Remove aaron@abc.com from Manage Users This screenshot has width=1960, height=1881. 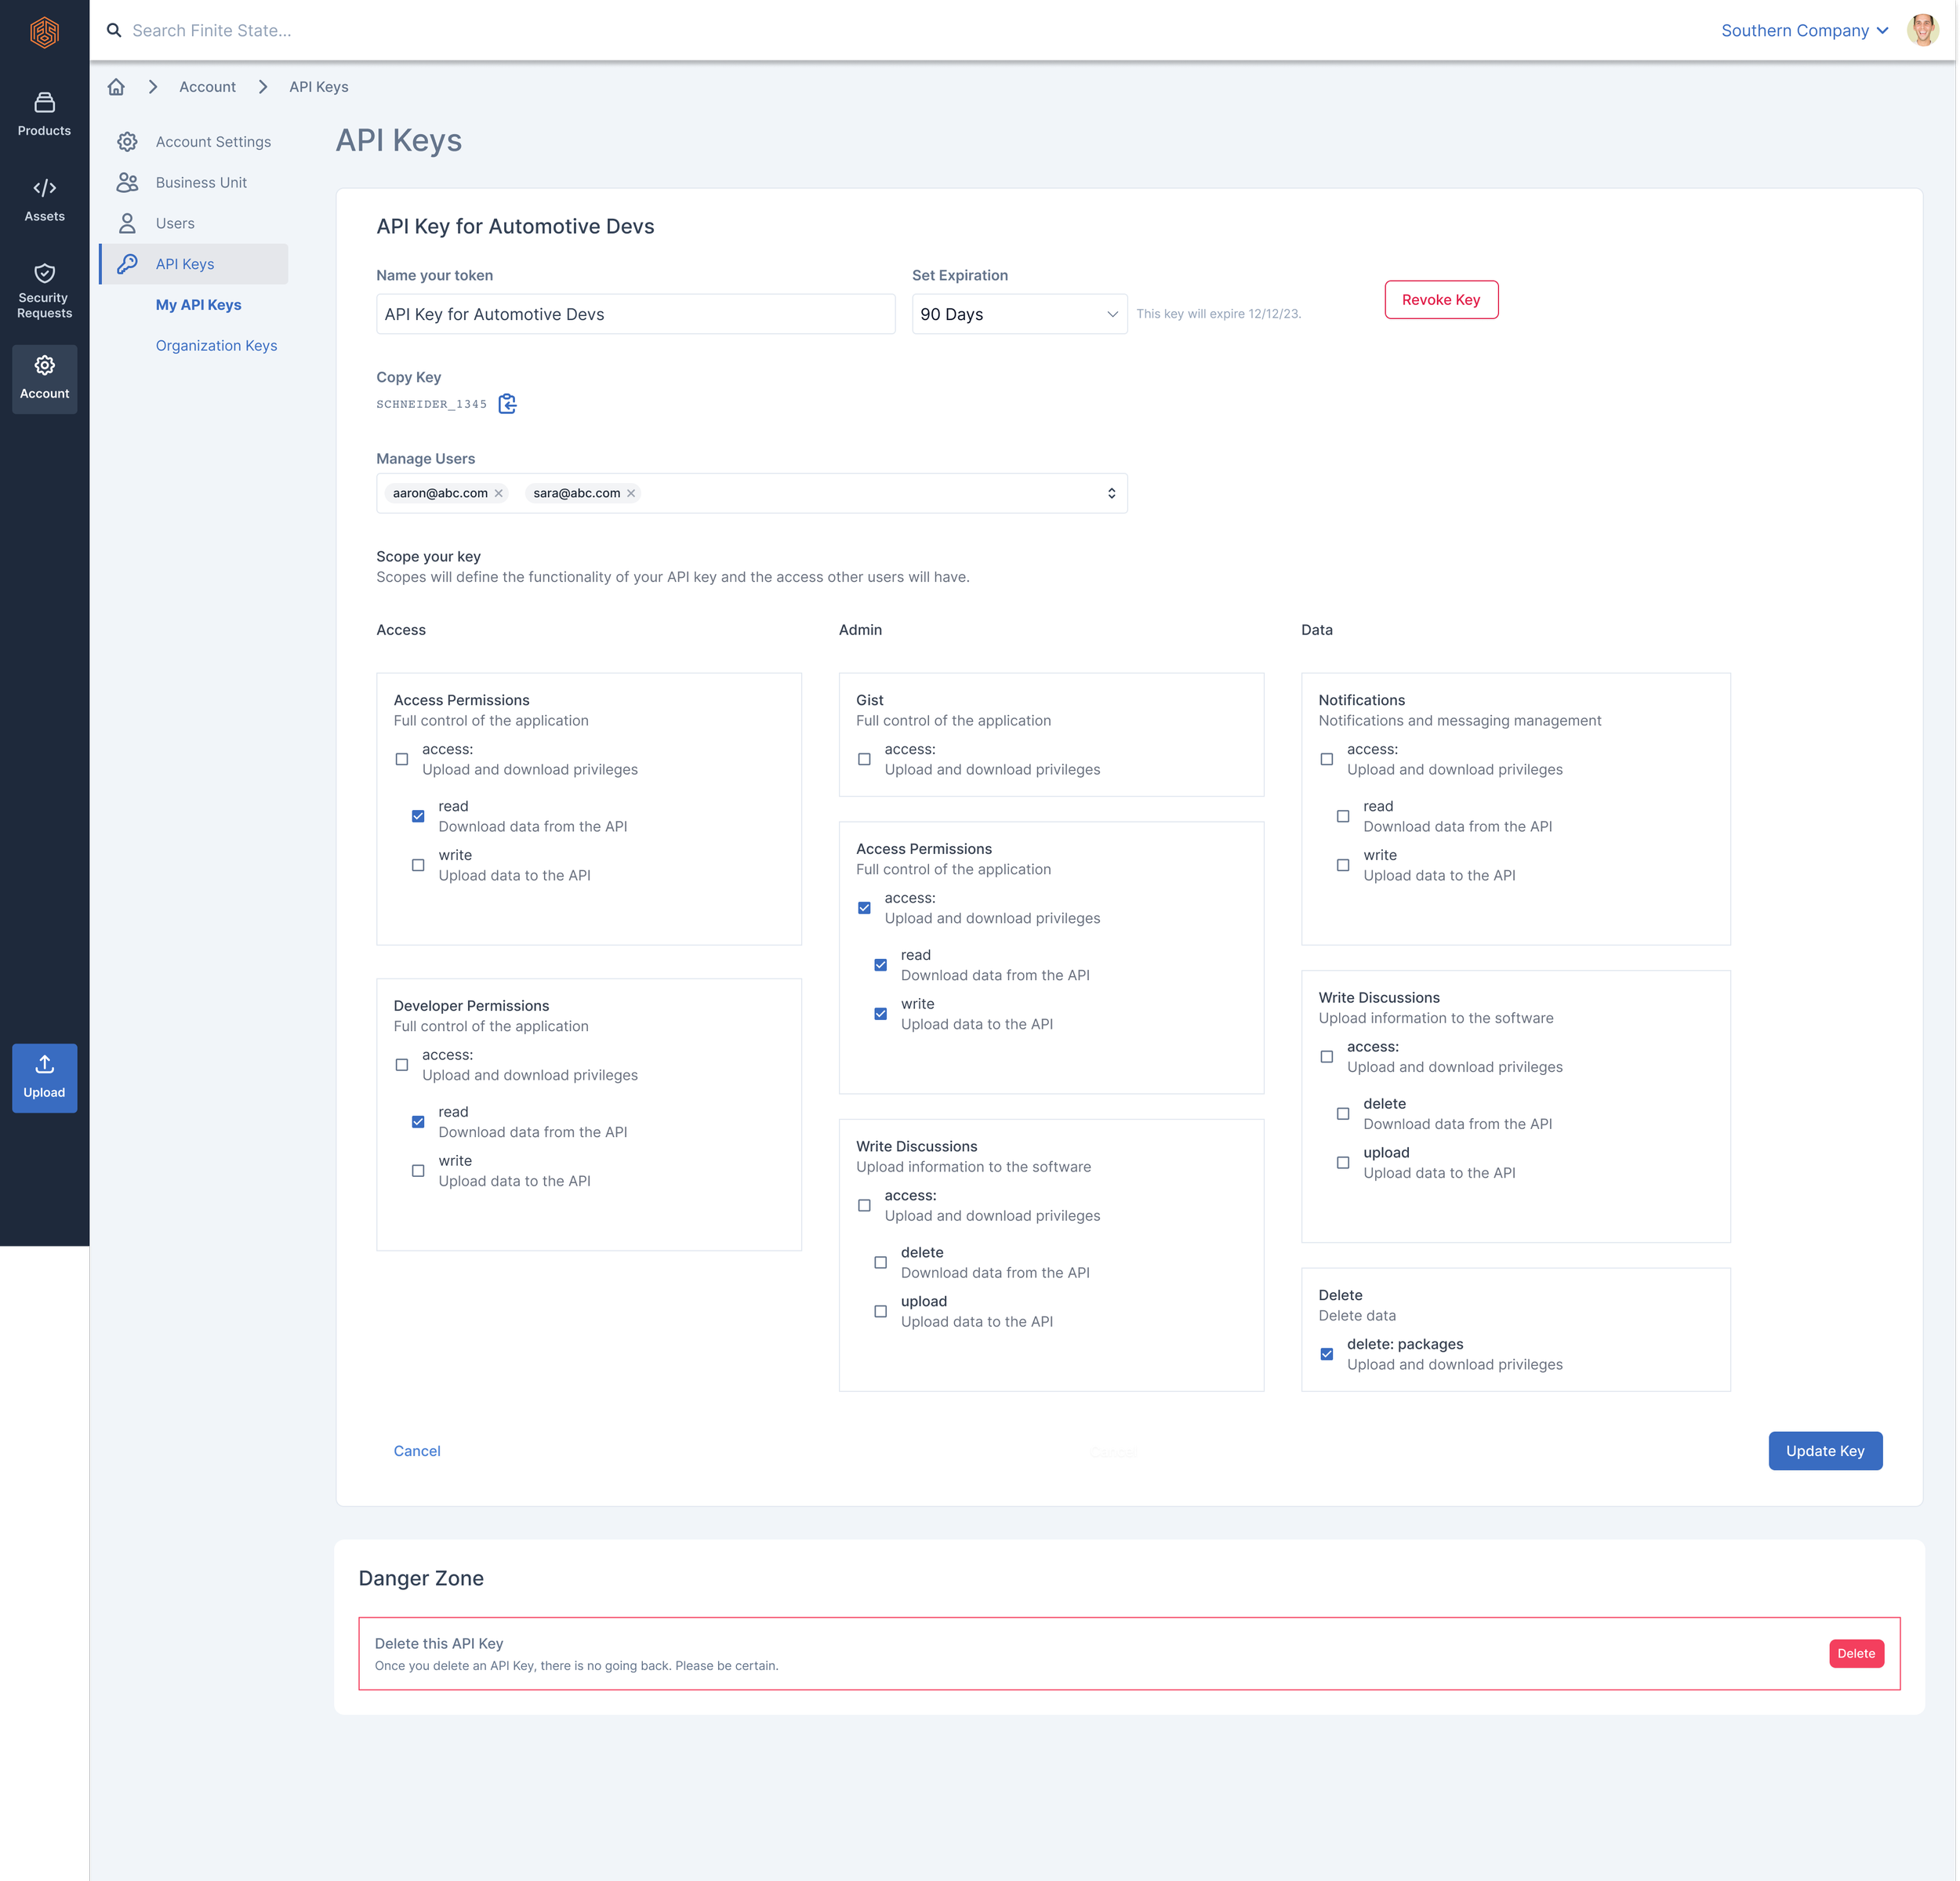pyautogui.click(x=499, y=493)
